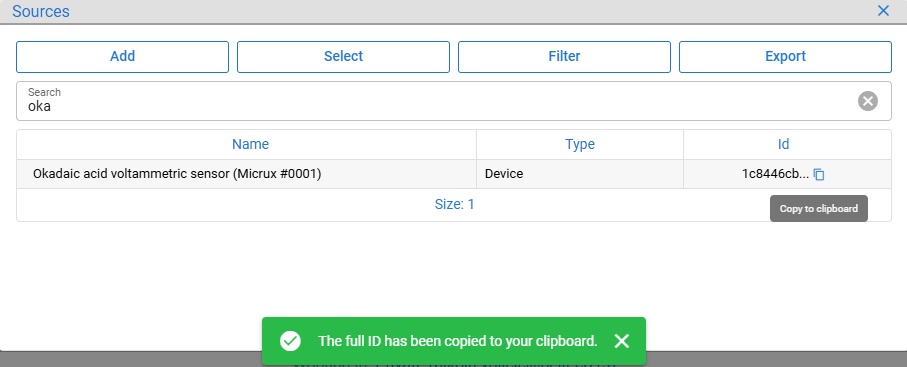This screenshot has height=367, width=907.
Task: Click the 'Device' type cell
Action: pos(504,174)
